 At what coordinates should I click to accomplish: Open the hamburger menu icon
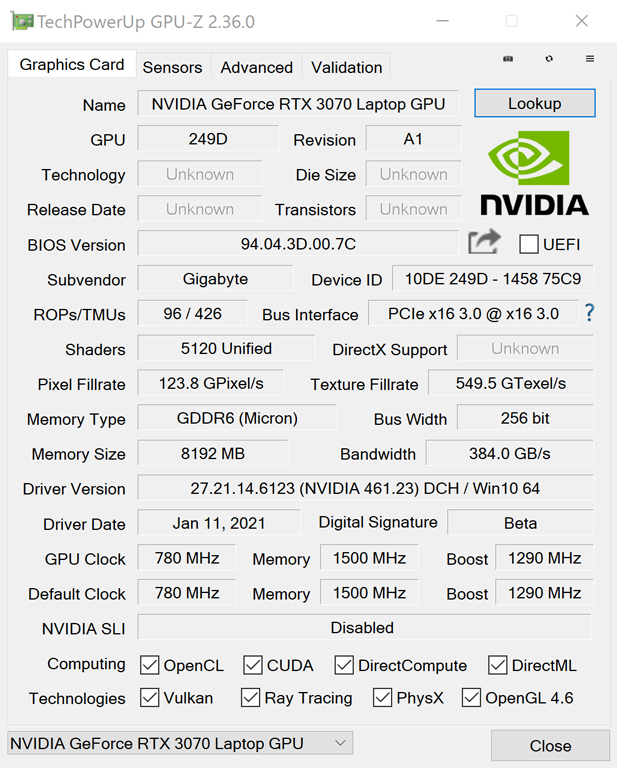tap(590, 59)
